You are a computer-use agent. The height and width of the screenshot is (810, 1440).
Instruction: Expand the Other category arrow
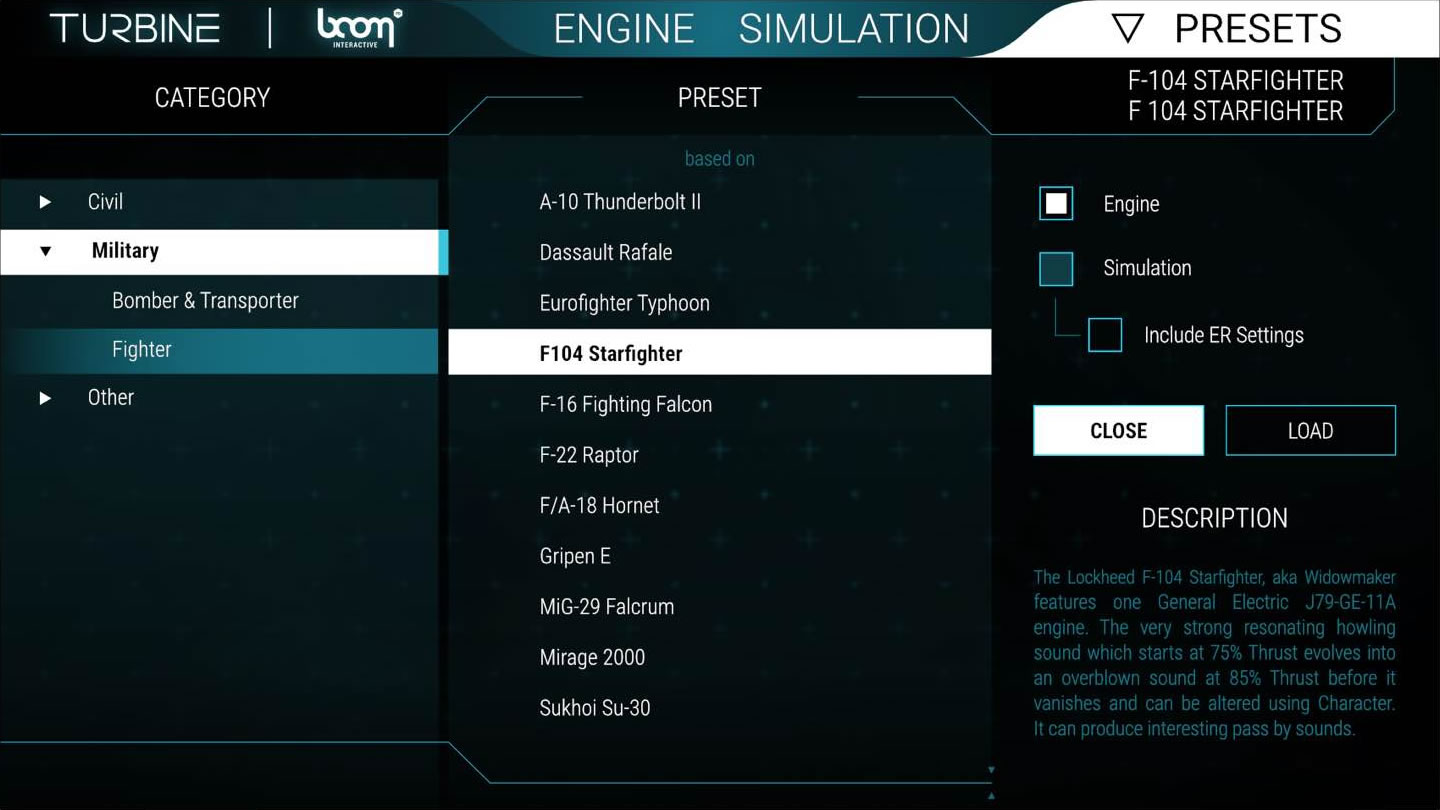click(45, 398)
